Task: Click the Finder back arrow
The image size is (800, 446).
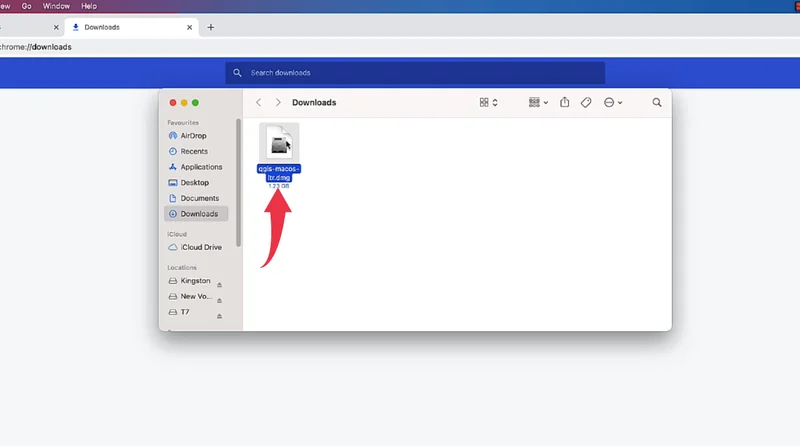Action: [x=259, y=102]
